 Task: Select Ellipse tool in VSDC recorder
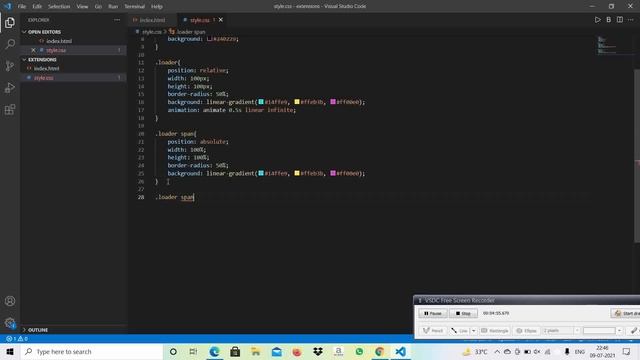[x=527, y=331]
